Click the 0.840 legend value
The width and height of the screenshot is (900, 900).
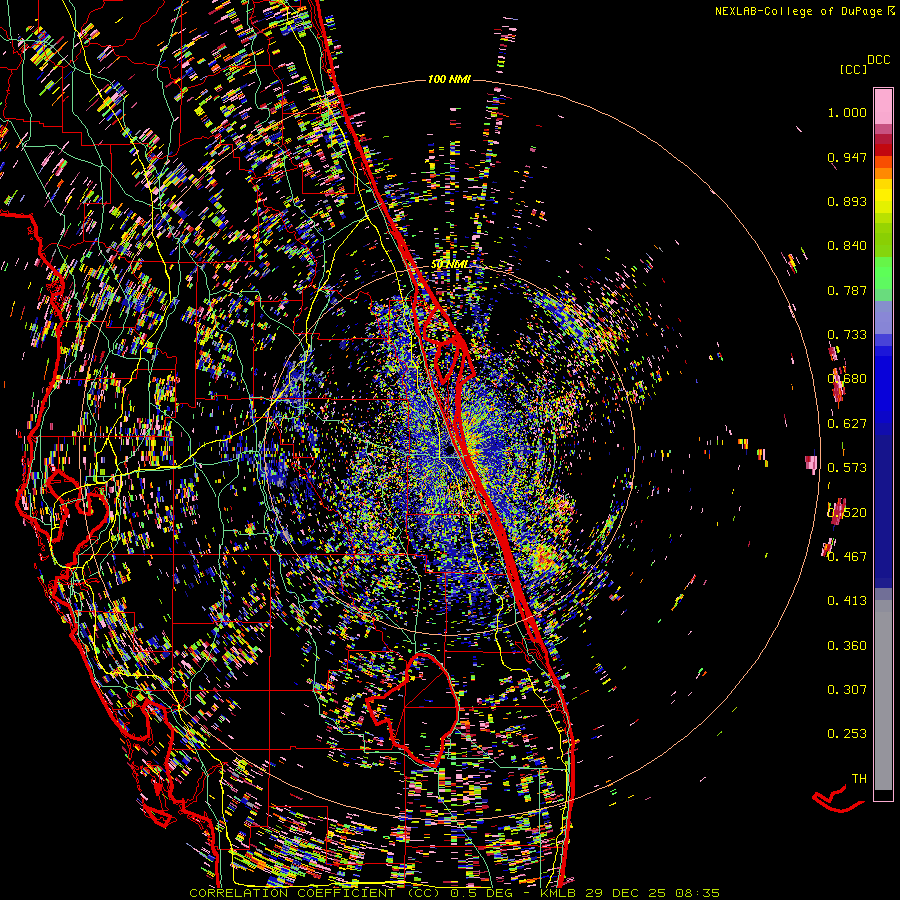click(847, 246)
